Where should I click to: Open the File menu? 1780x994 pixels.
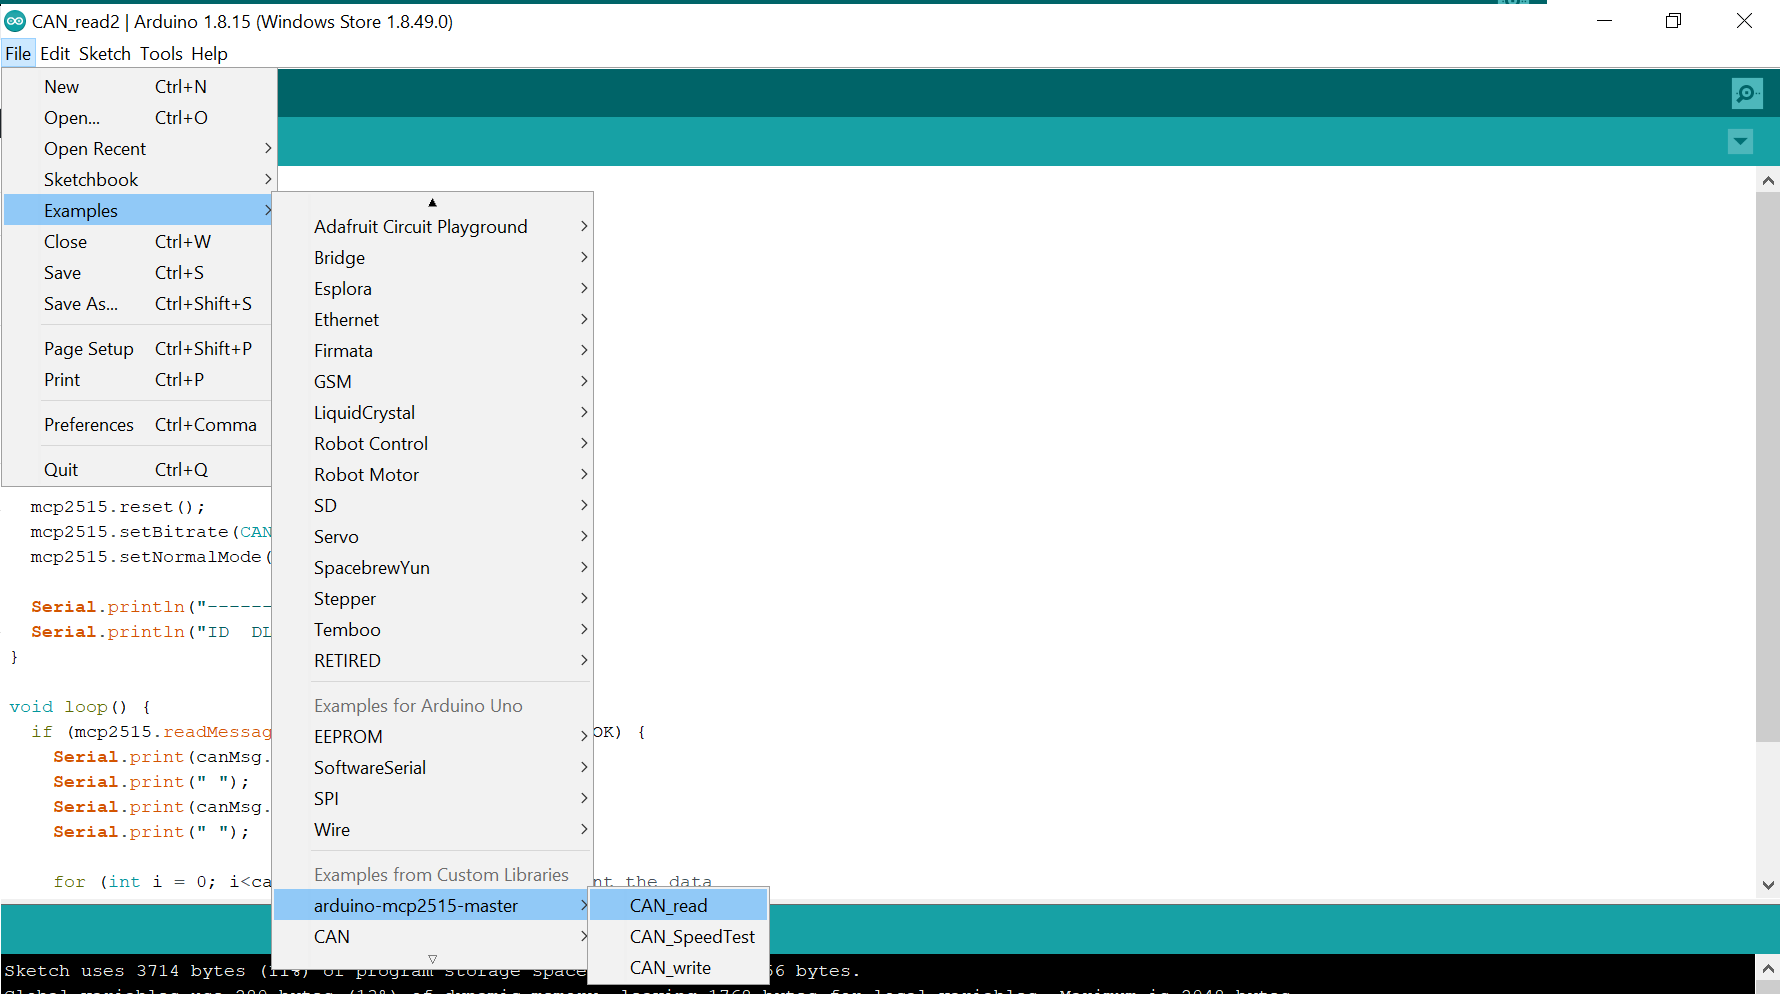(x=18, y=54)
